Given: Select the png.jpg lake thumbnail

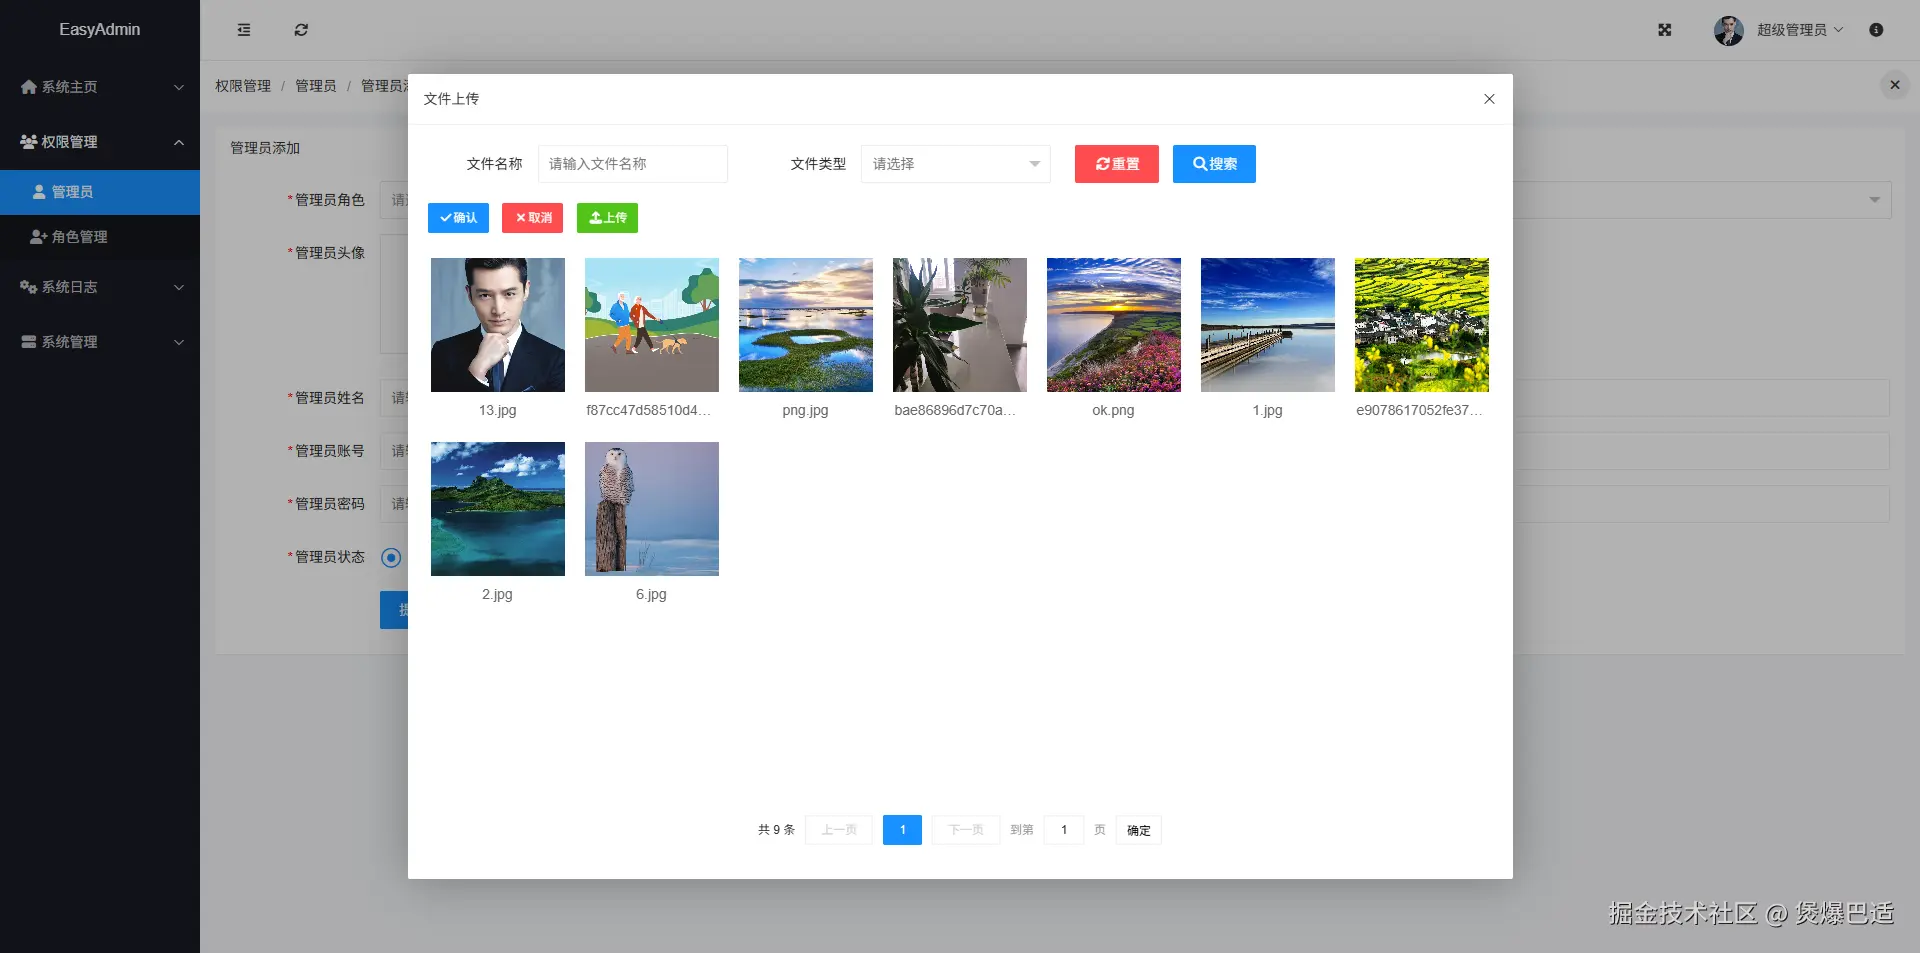Looking at the screenshot, I should pyautogui.click(x=806, y=325).
